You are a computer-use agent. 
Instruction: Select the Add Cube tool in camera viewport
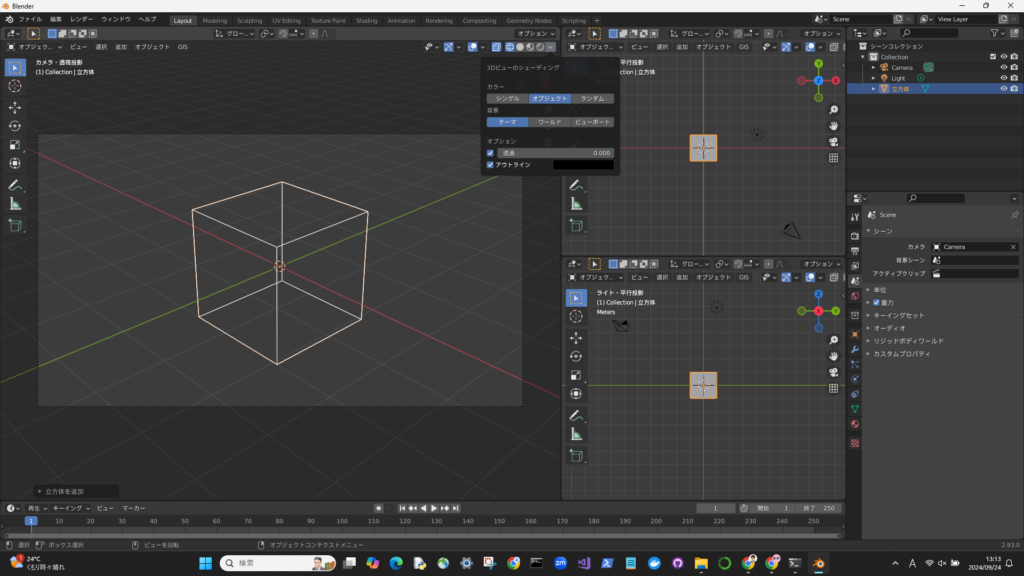[x=15, y=226]
